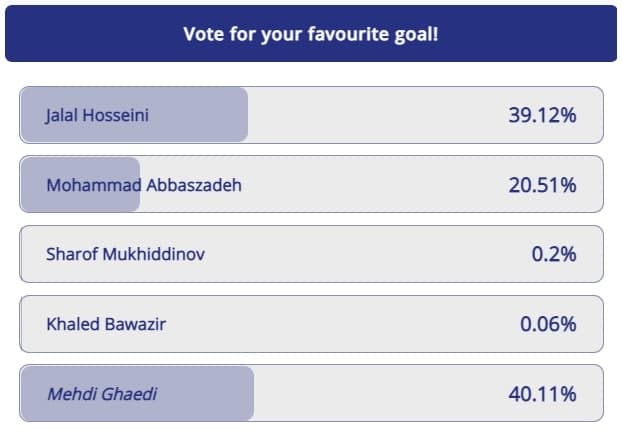Image resolution: width=622 pixels, height=437 pixels.
Task: Click the 0.2% result value
Action: pos(554,254)
